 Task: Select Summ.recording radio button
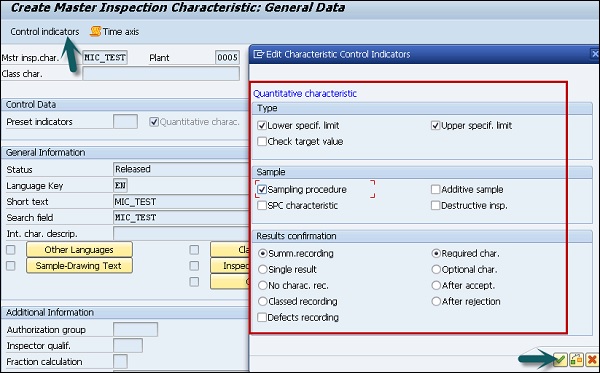click(x=262, y=253)
